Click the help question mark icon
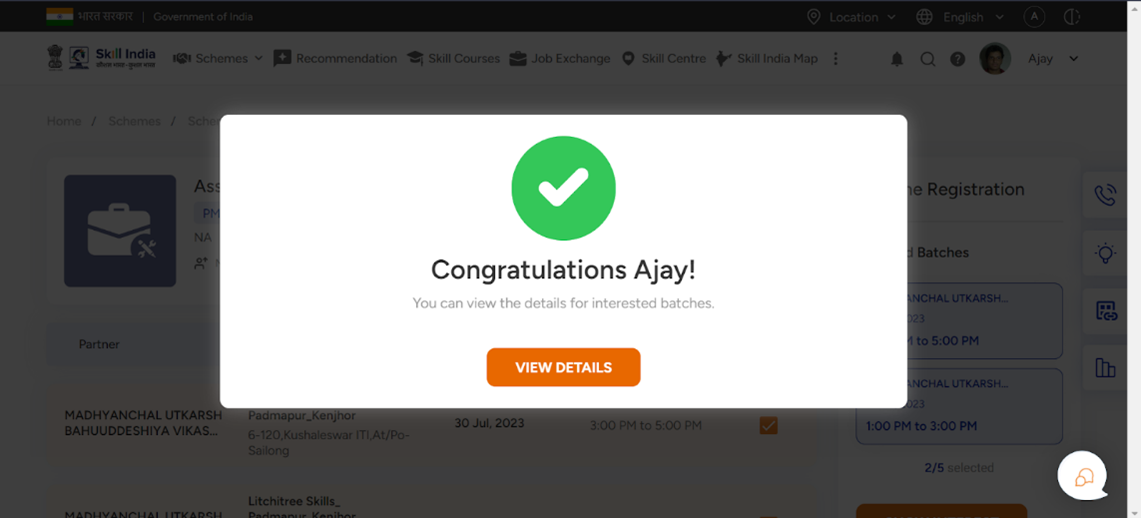This screenshot has width=1141, height=518. click(x=958, y=59)
